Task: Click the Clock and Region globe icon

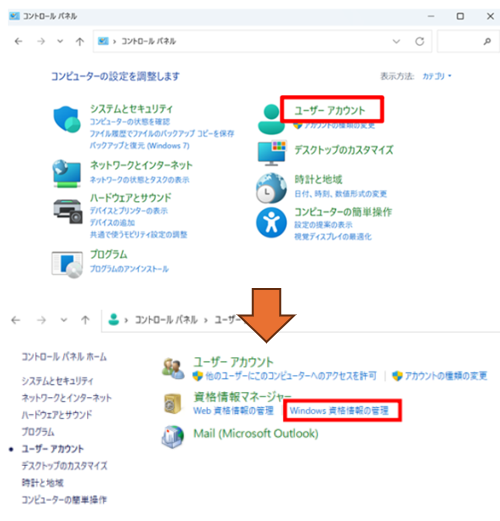Action: coord(271,188)
